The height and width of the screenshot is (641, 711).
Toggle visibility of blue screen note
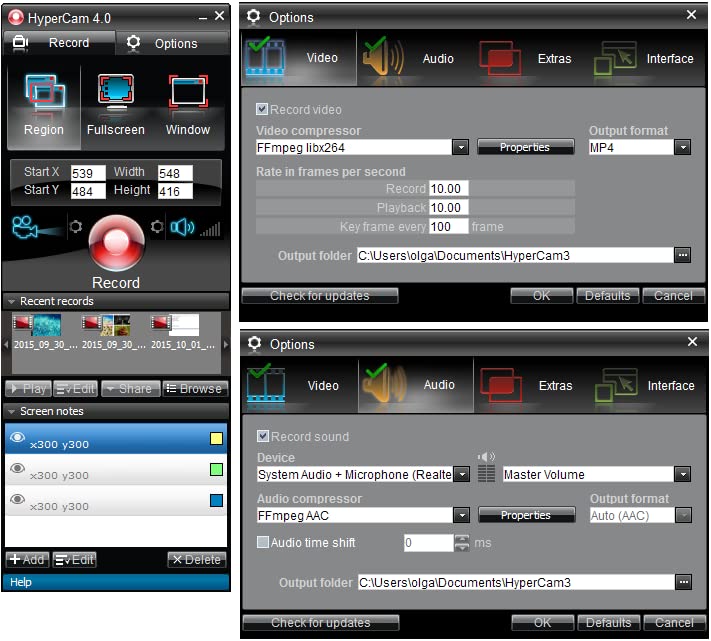[x=17, y=499]
